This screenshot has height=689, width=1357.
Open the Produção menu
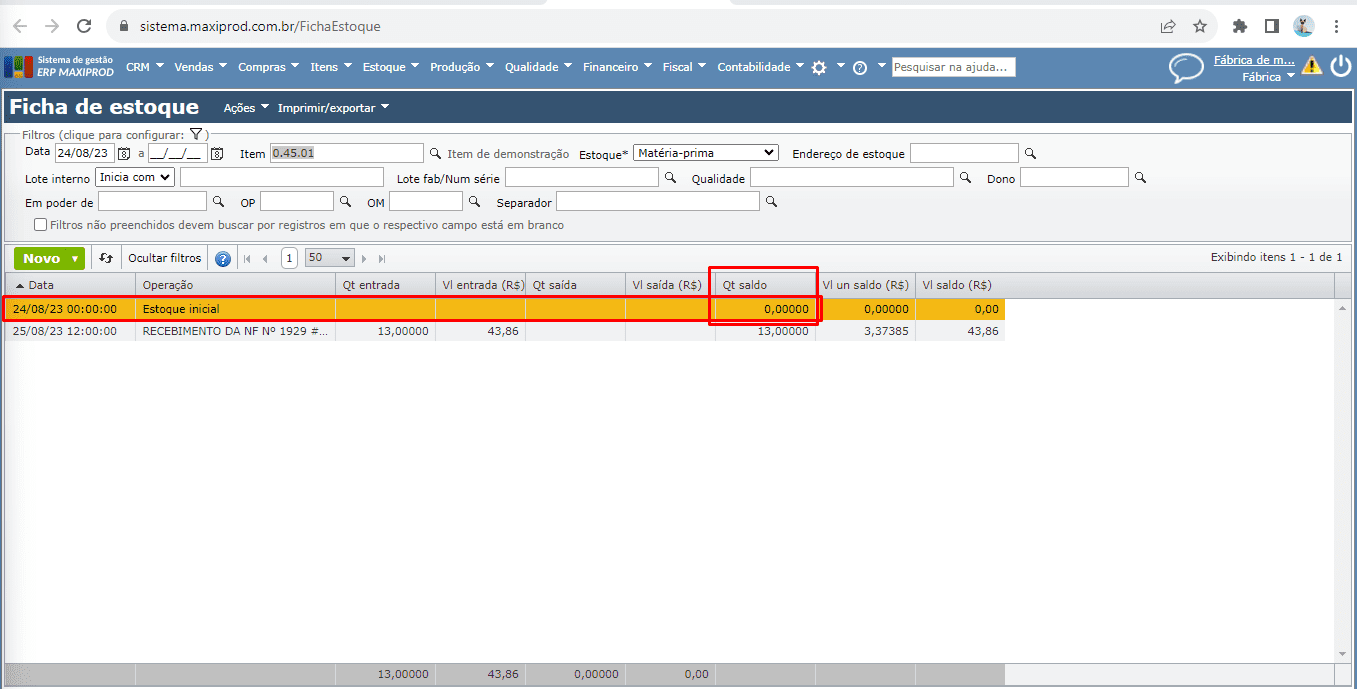pos(462,67)
